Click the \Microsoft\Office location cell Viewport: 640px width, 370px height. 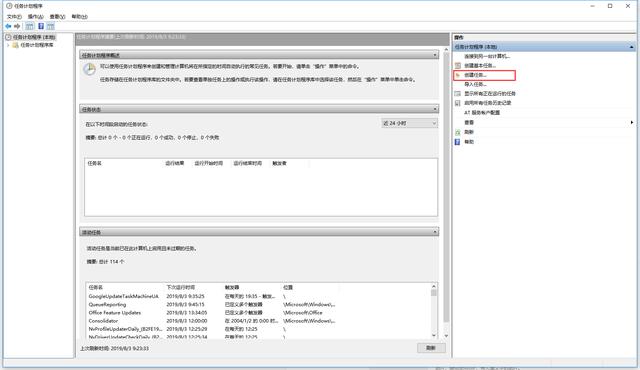[302, 312]
